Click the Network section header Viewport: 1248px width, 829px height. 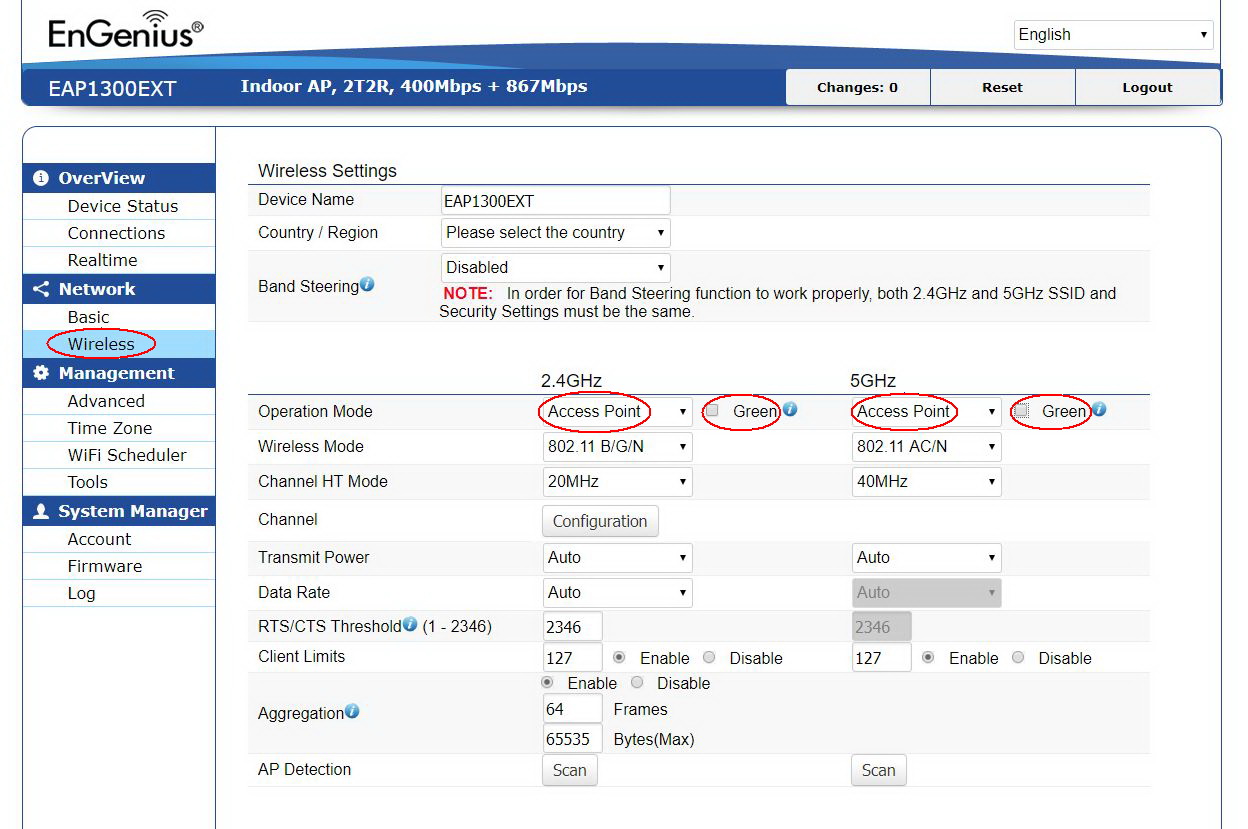(x=119, y=289)
